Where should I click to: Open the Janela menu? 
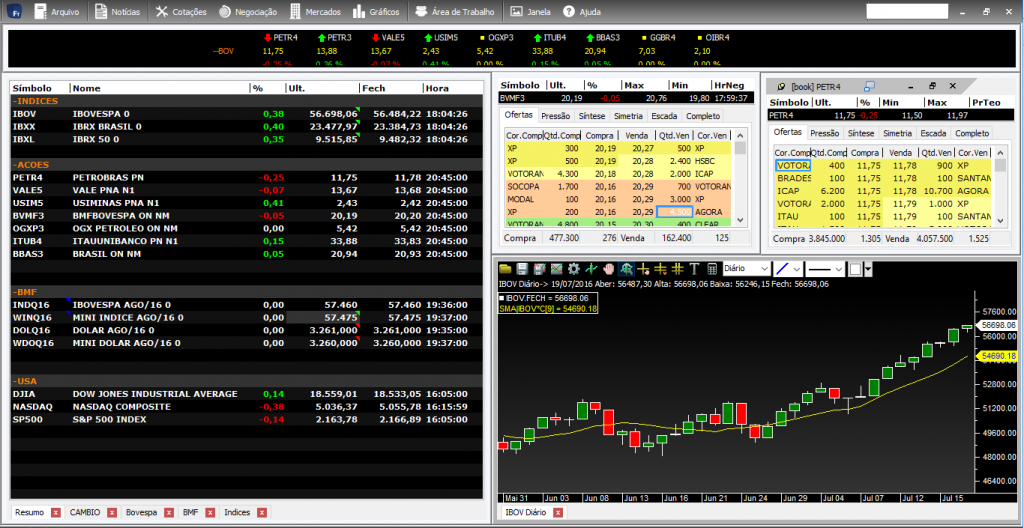530,11
